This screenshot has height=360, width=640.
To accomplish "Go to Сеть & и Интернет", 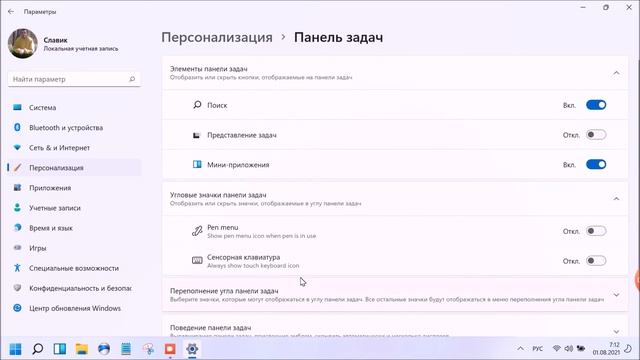I will click(74, 148).
